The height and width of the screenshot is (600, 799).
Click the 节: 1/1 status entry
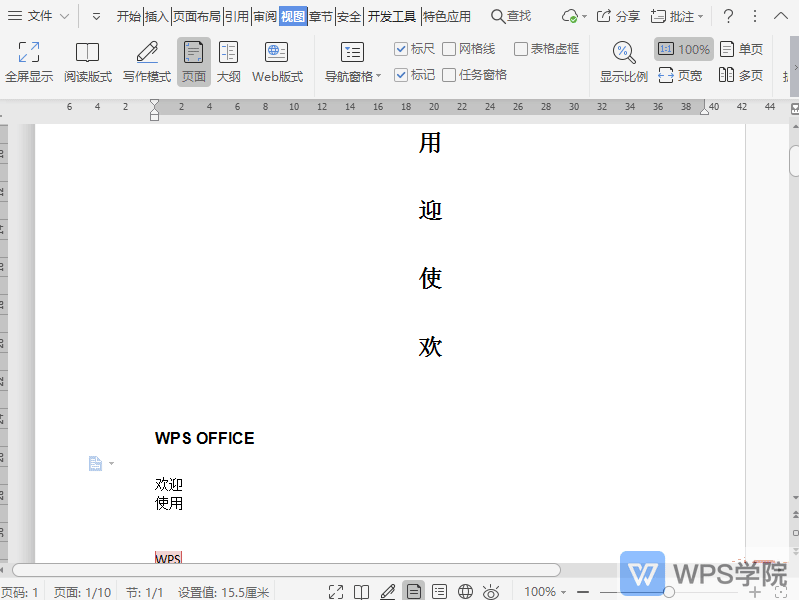click(144, 592)
